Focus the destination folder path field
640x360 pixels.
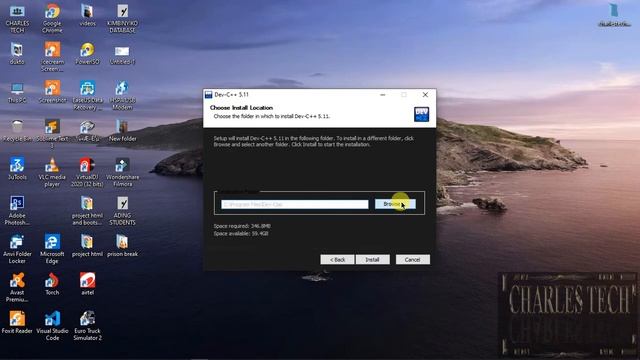click(x=295, y=204)
